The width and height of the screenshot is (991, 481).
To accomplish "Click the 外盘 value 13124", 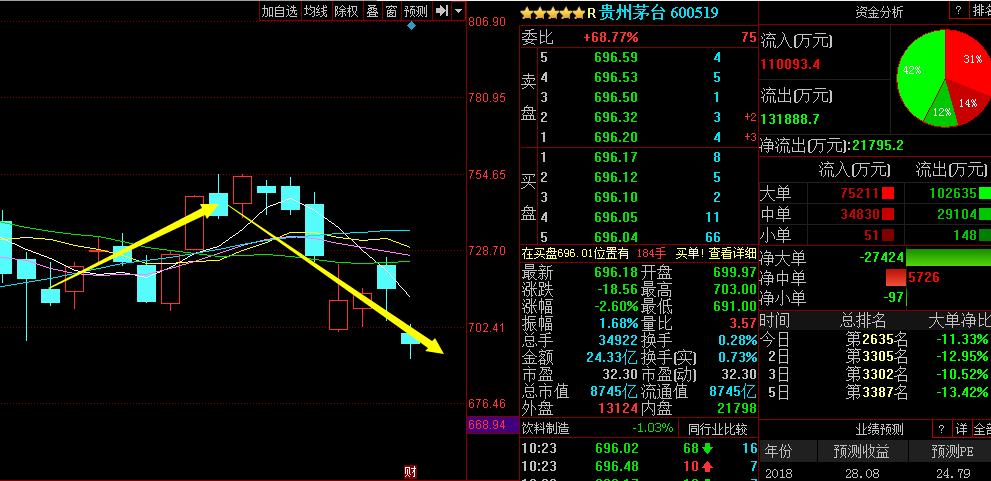I will click(x=617, y=408).
